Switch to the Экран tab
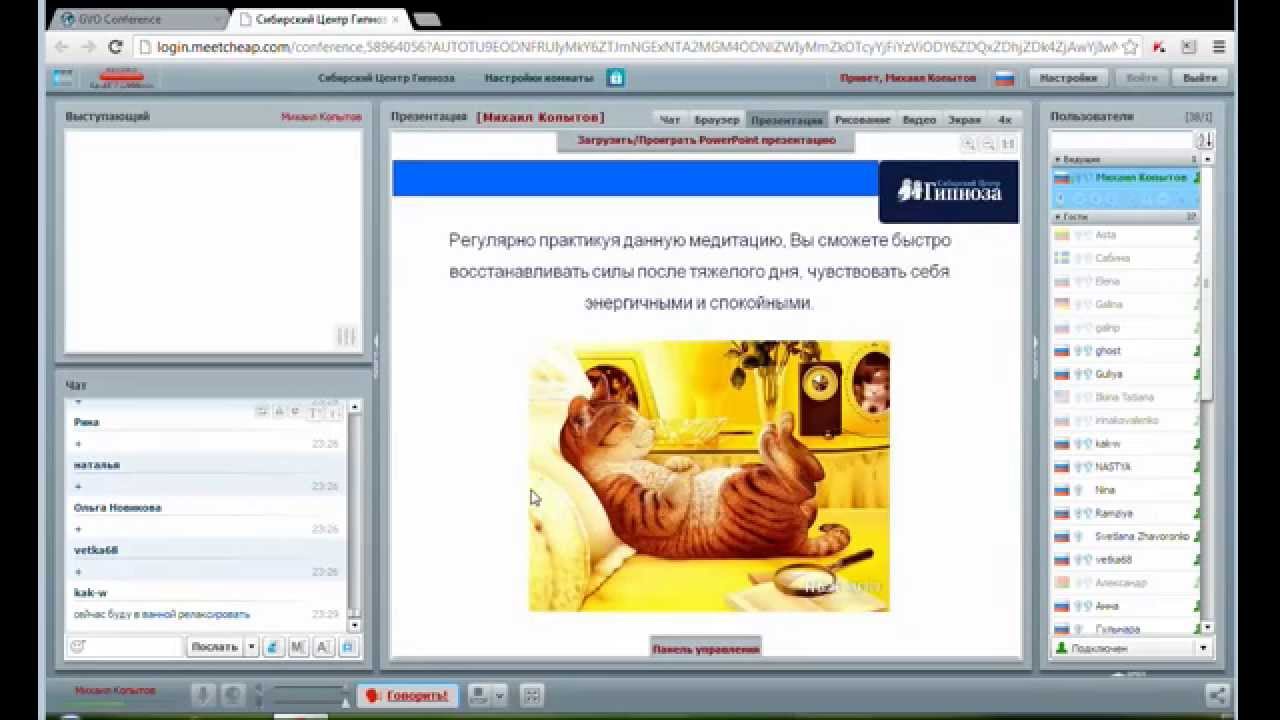This screenshot has width=1280, height=720. click(965, 119)
